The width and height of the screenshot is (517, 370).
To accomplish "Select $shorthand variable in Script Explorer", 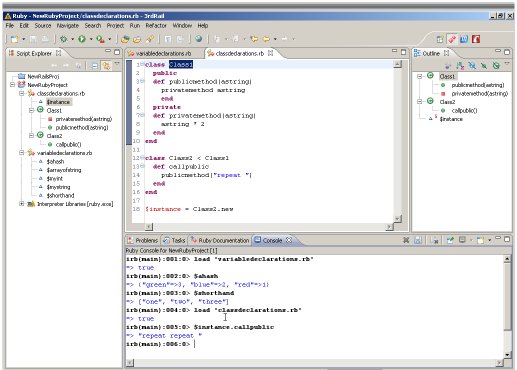I will pyautogui.click(x=60, y=195).
